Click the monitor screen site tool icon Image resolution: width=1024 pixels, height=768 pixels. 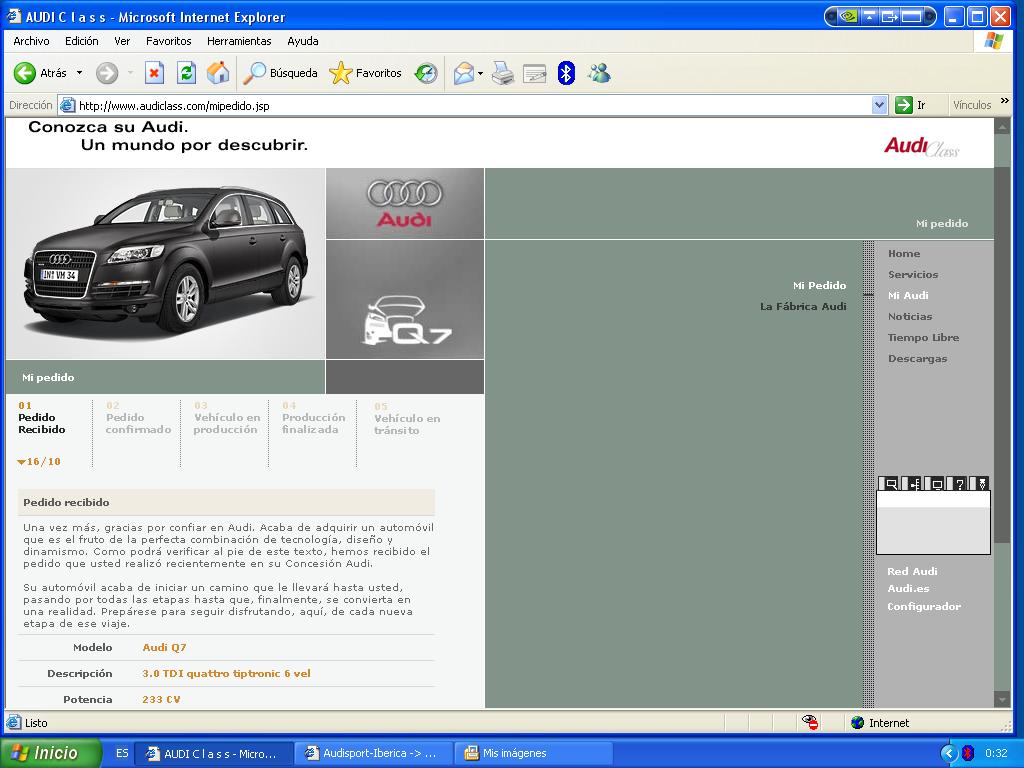point(936,483)
